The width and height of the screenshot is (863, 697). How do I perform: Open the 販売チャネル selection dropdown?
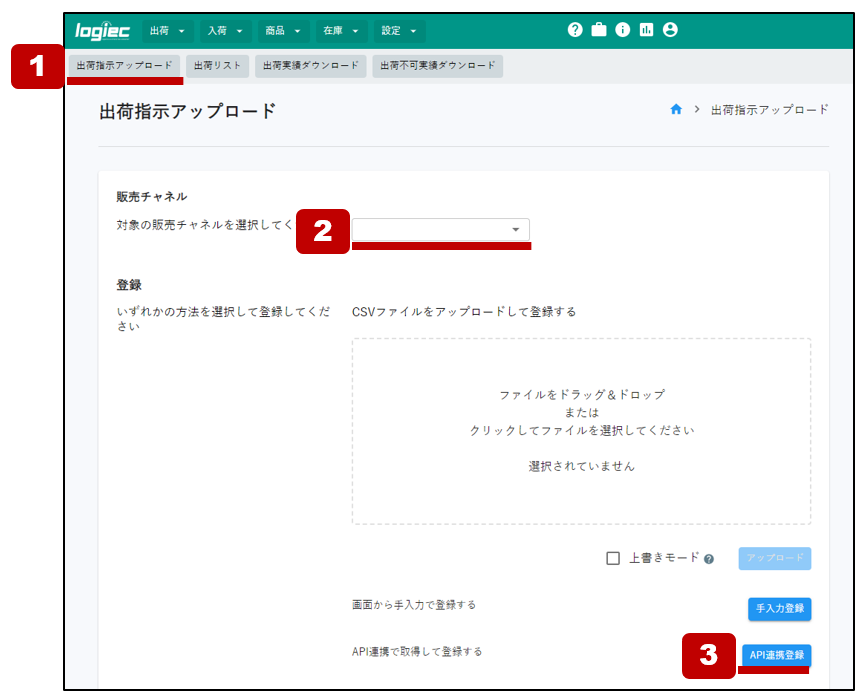[x=440, y=230]
